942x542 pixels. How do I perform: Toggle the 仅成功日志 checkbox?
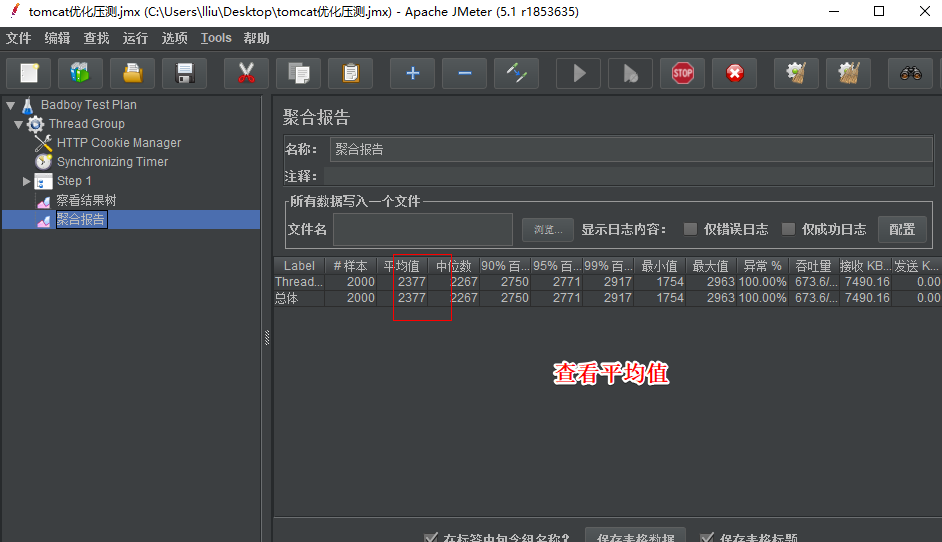[x=788, y=229]
